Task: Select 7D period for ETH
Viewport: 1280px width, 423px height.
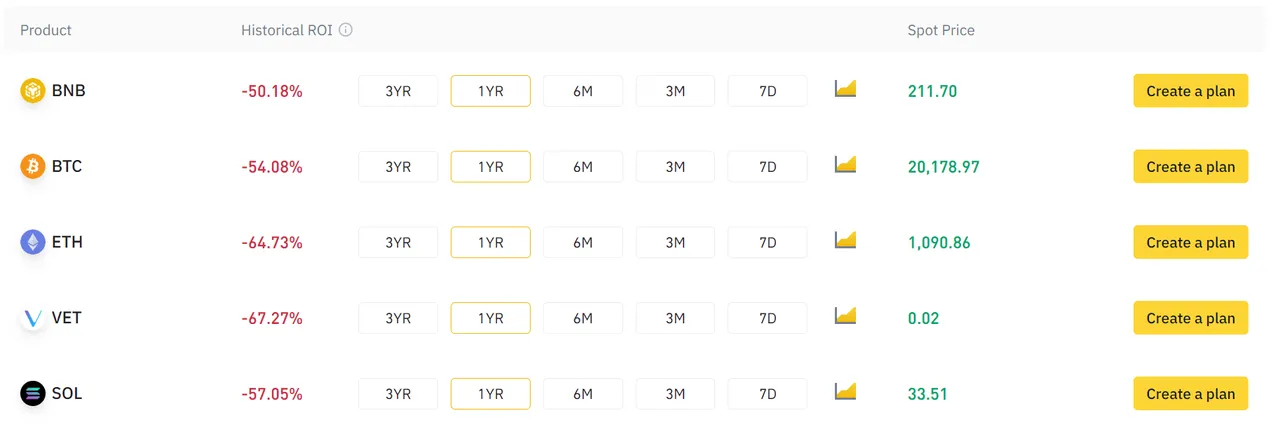Action: [768, 242]
